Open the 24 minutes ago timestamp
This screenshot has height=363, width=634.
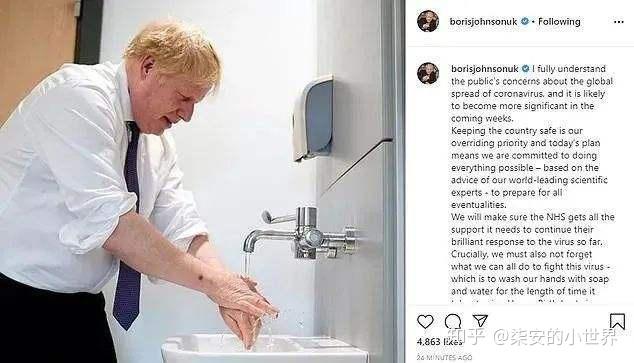[444, 357]
